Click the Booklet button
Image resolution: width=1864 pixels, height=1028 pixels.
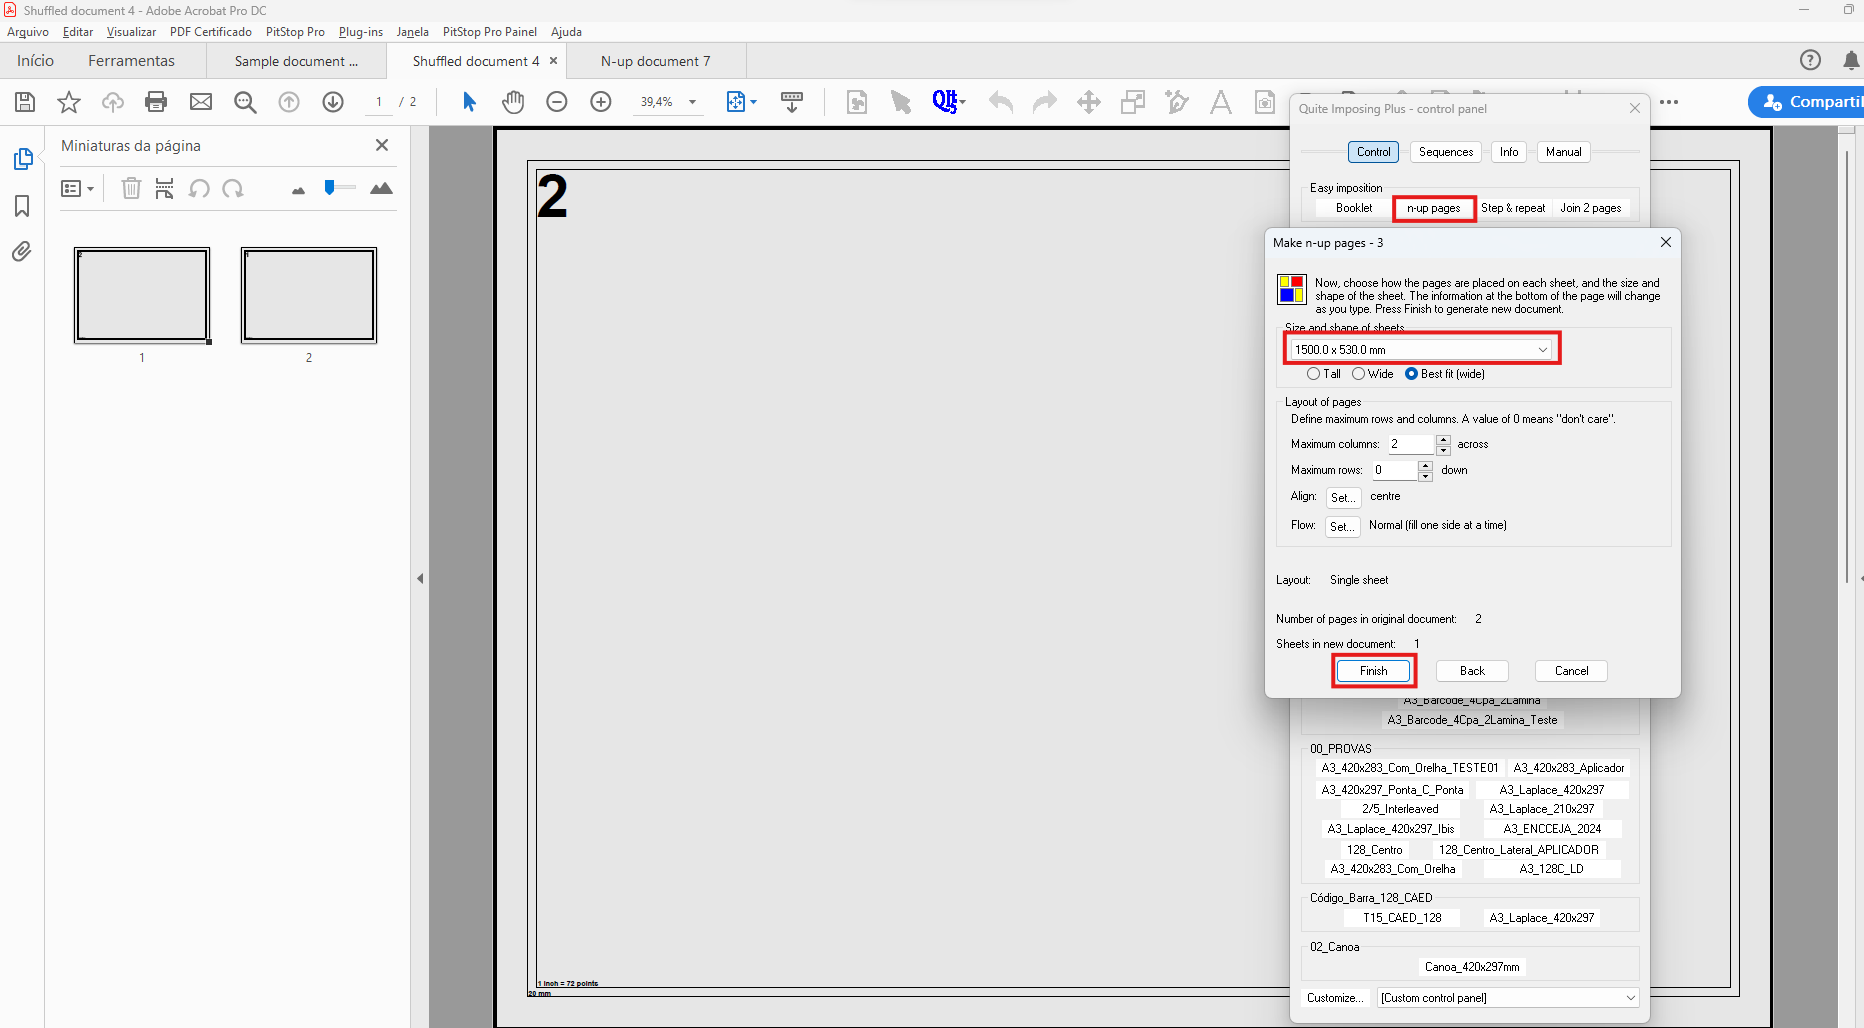click(x=1354, y=208)
